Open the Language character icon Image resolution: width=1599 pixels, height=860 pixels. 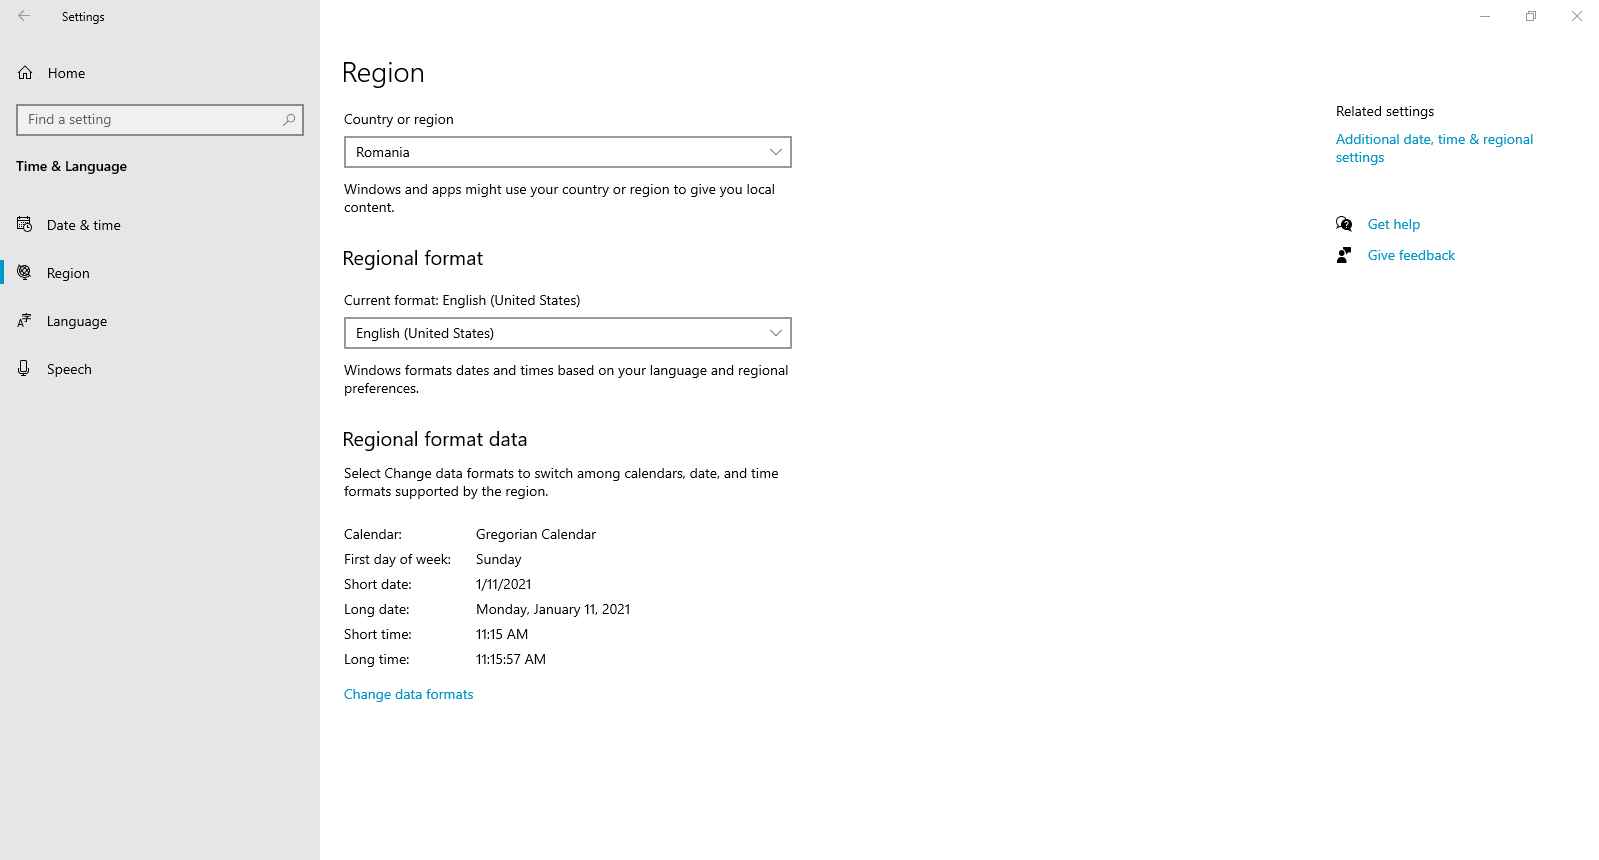click(24, 320)
